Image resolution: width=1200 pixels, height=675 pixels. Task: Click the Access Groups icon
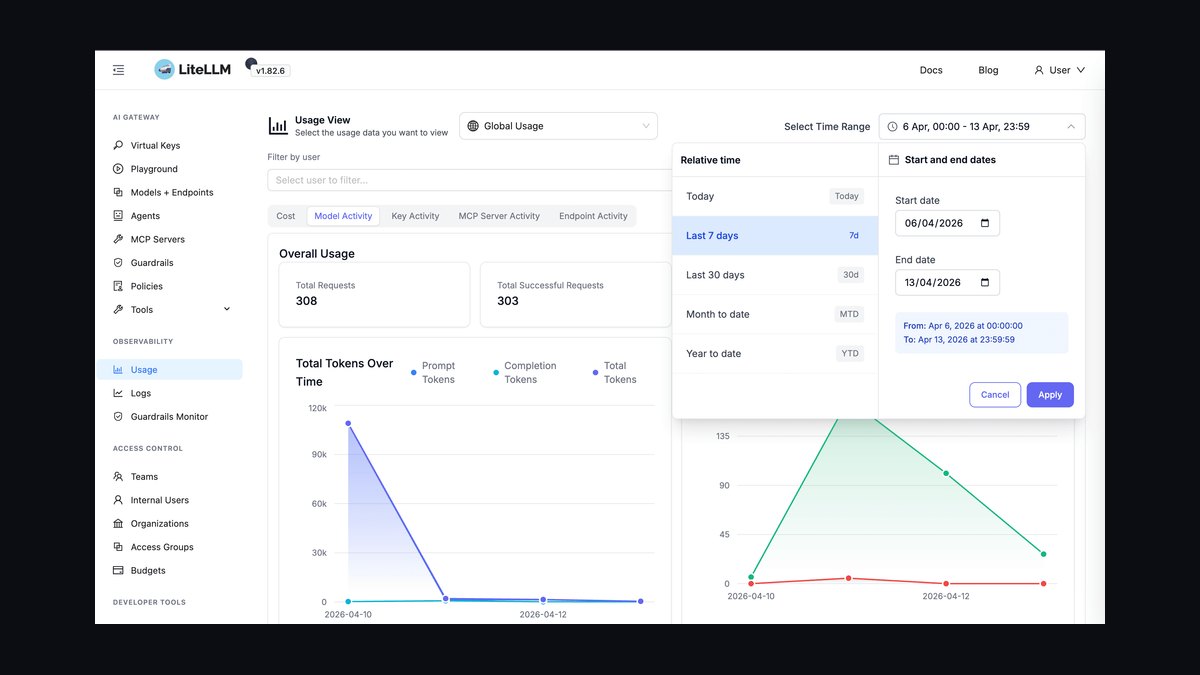[118, 547]
